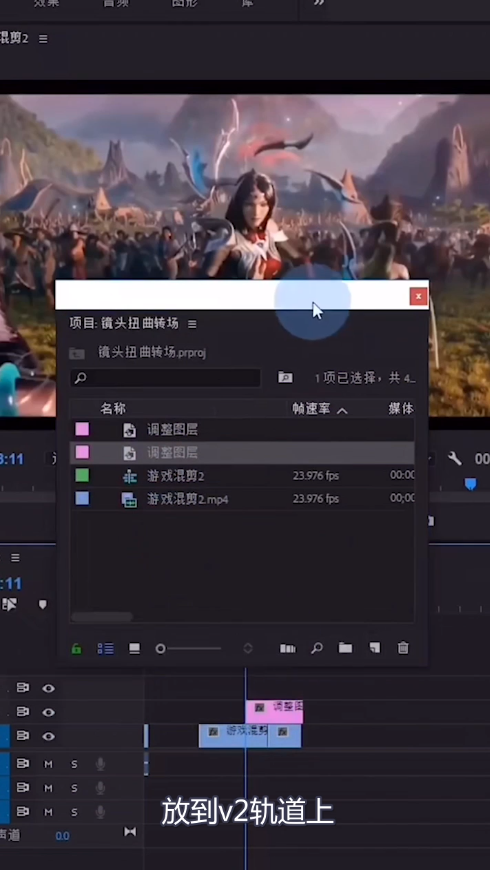Toggle sync lock on the bottom audio track
Viewport: 490px width, 870px height.
[23, 811]
